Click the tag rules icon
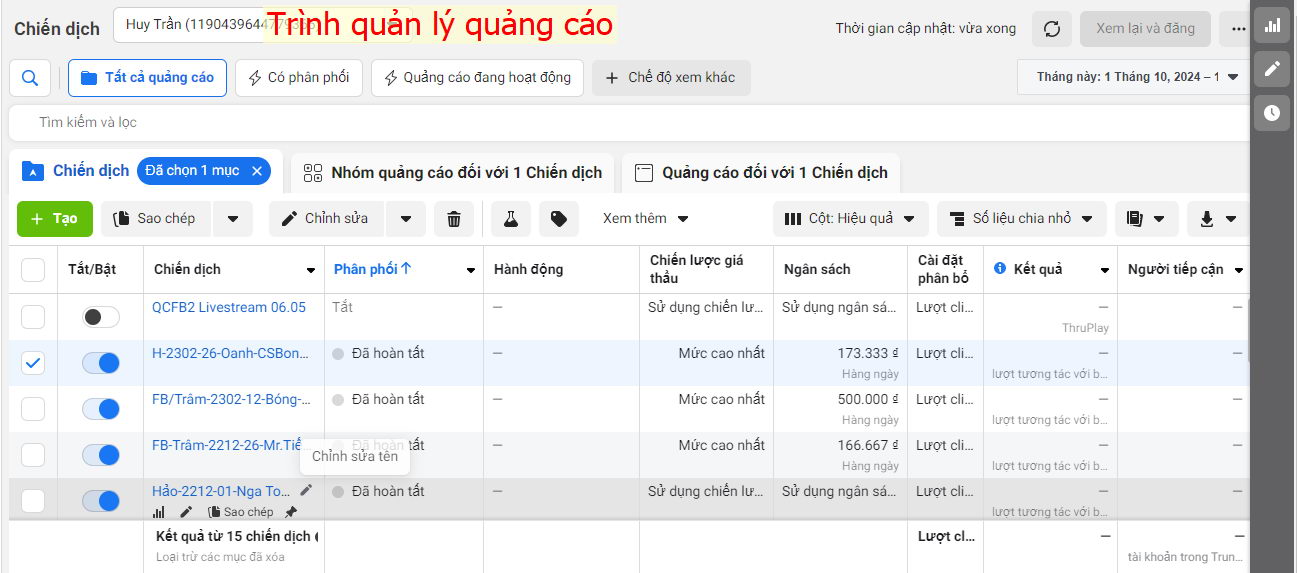1297x573 pixels. point(559,219)
